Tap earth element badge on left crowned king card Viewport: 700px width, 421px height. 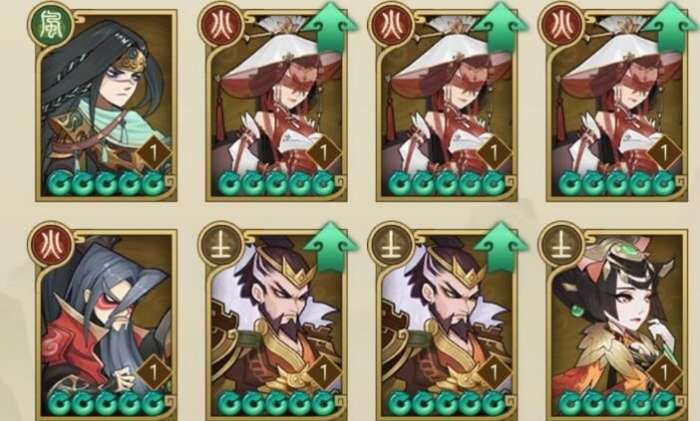(x=221, y=246)
